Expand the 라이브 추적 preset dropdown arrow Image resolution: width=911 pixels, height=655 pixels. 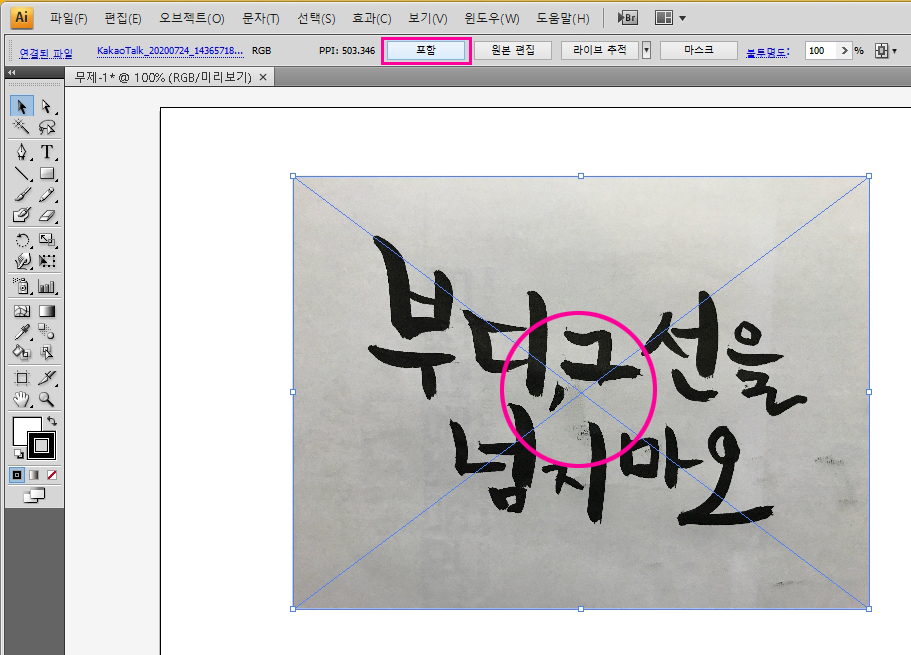(646, 51)
